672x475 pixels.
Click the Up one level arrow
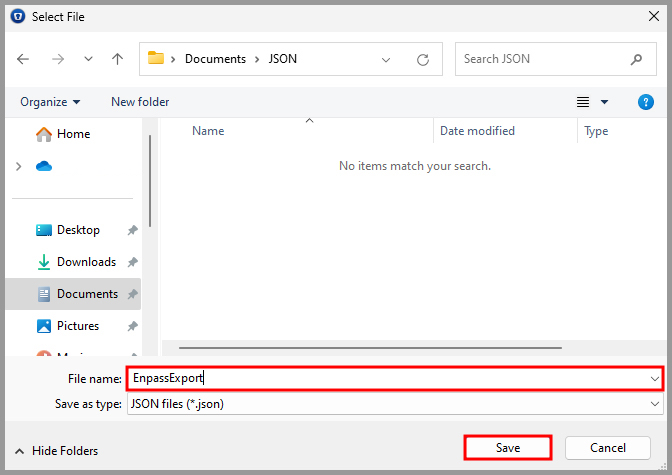[117, 59]
